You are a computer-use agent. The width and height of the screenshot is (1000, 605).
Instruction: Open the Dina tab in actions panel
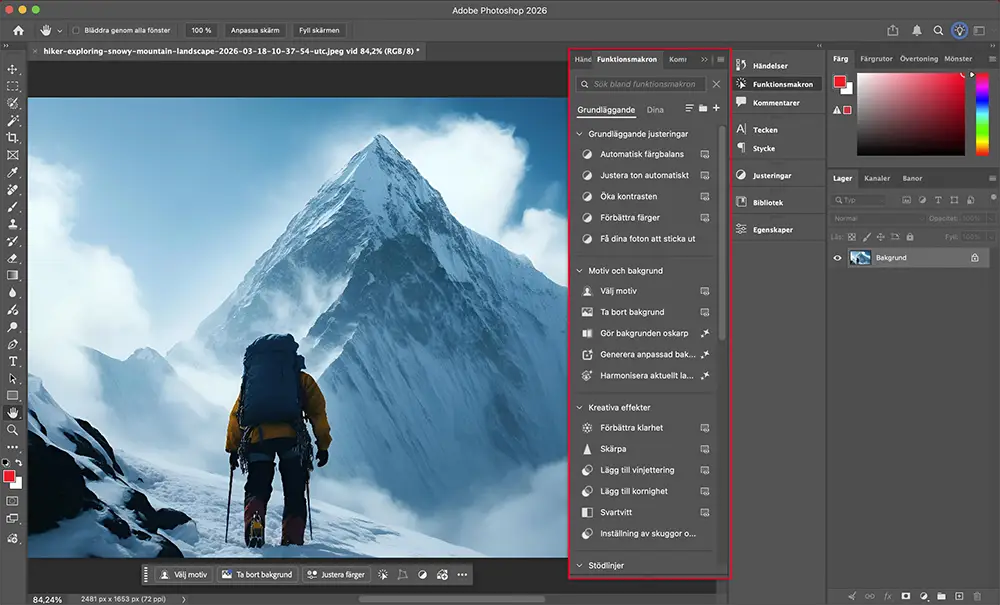(655, 109)
